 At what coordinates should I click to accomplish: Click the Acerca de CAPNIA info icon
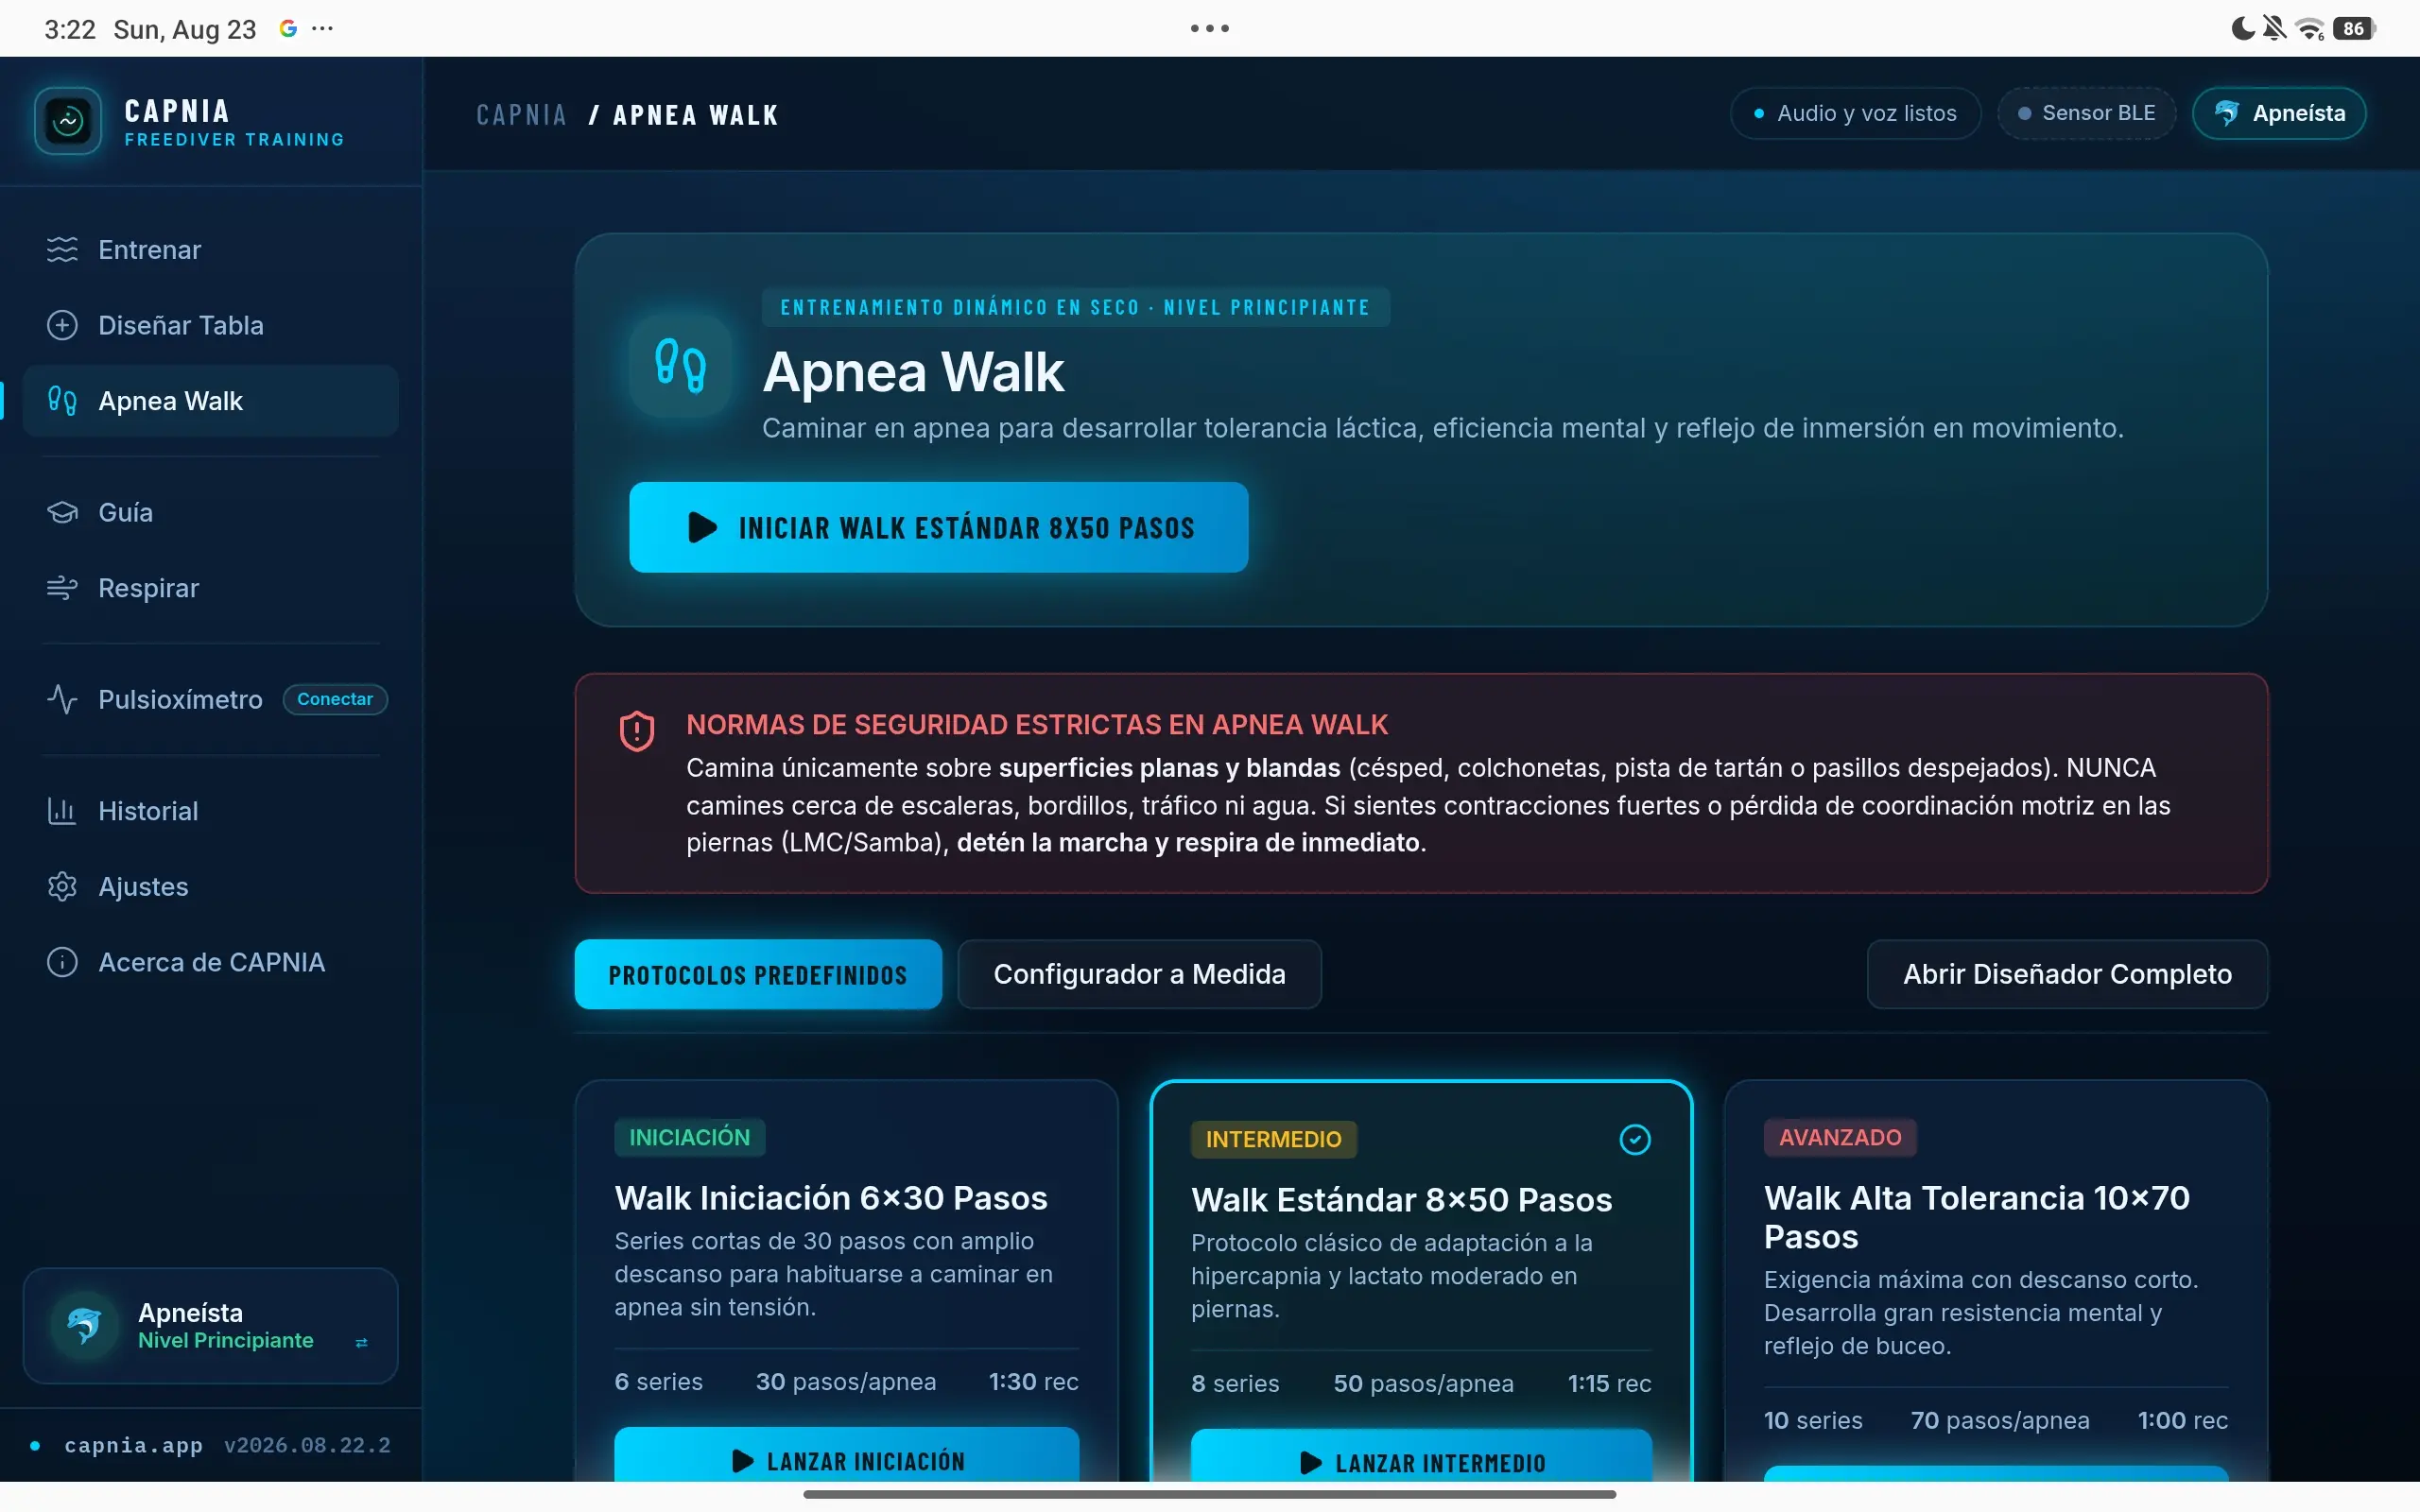pyautogui.click(x=62, y=962)
